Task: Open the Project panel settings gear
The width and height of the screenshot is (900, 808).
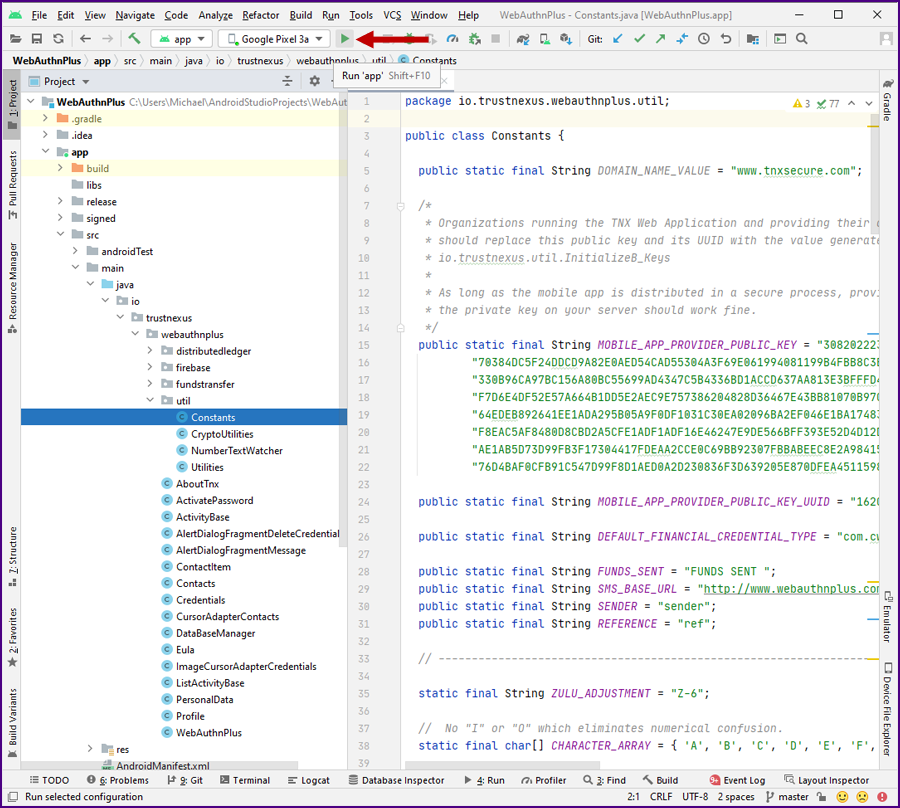Action: pyautogui.click(x=314, y=81)
